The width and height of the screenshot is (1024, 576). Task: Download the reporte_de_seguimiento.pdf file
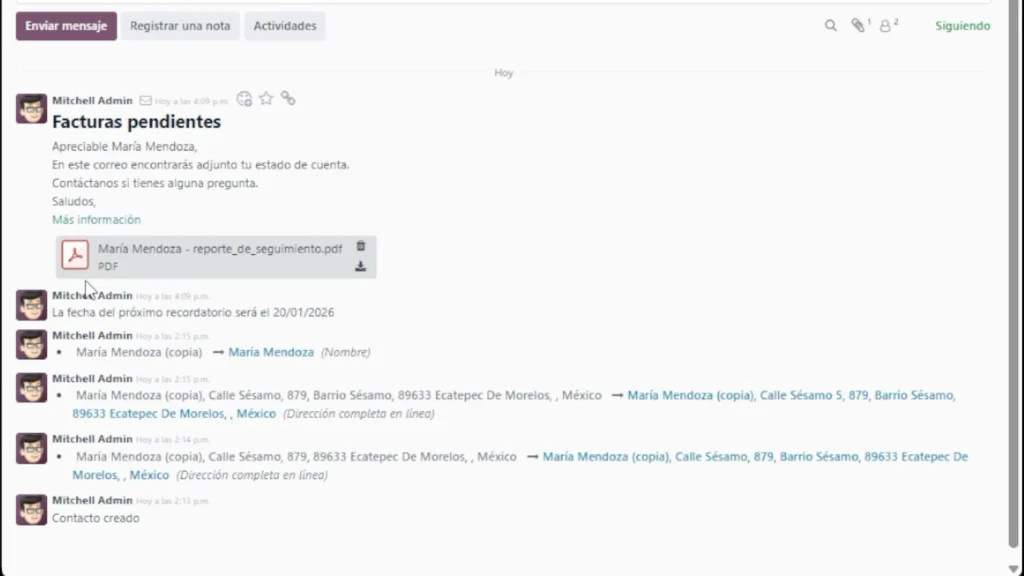361,267
